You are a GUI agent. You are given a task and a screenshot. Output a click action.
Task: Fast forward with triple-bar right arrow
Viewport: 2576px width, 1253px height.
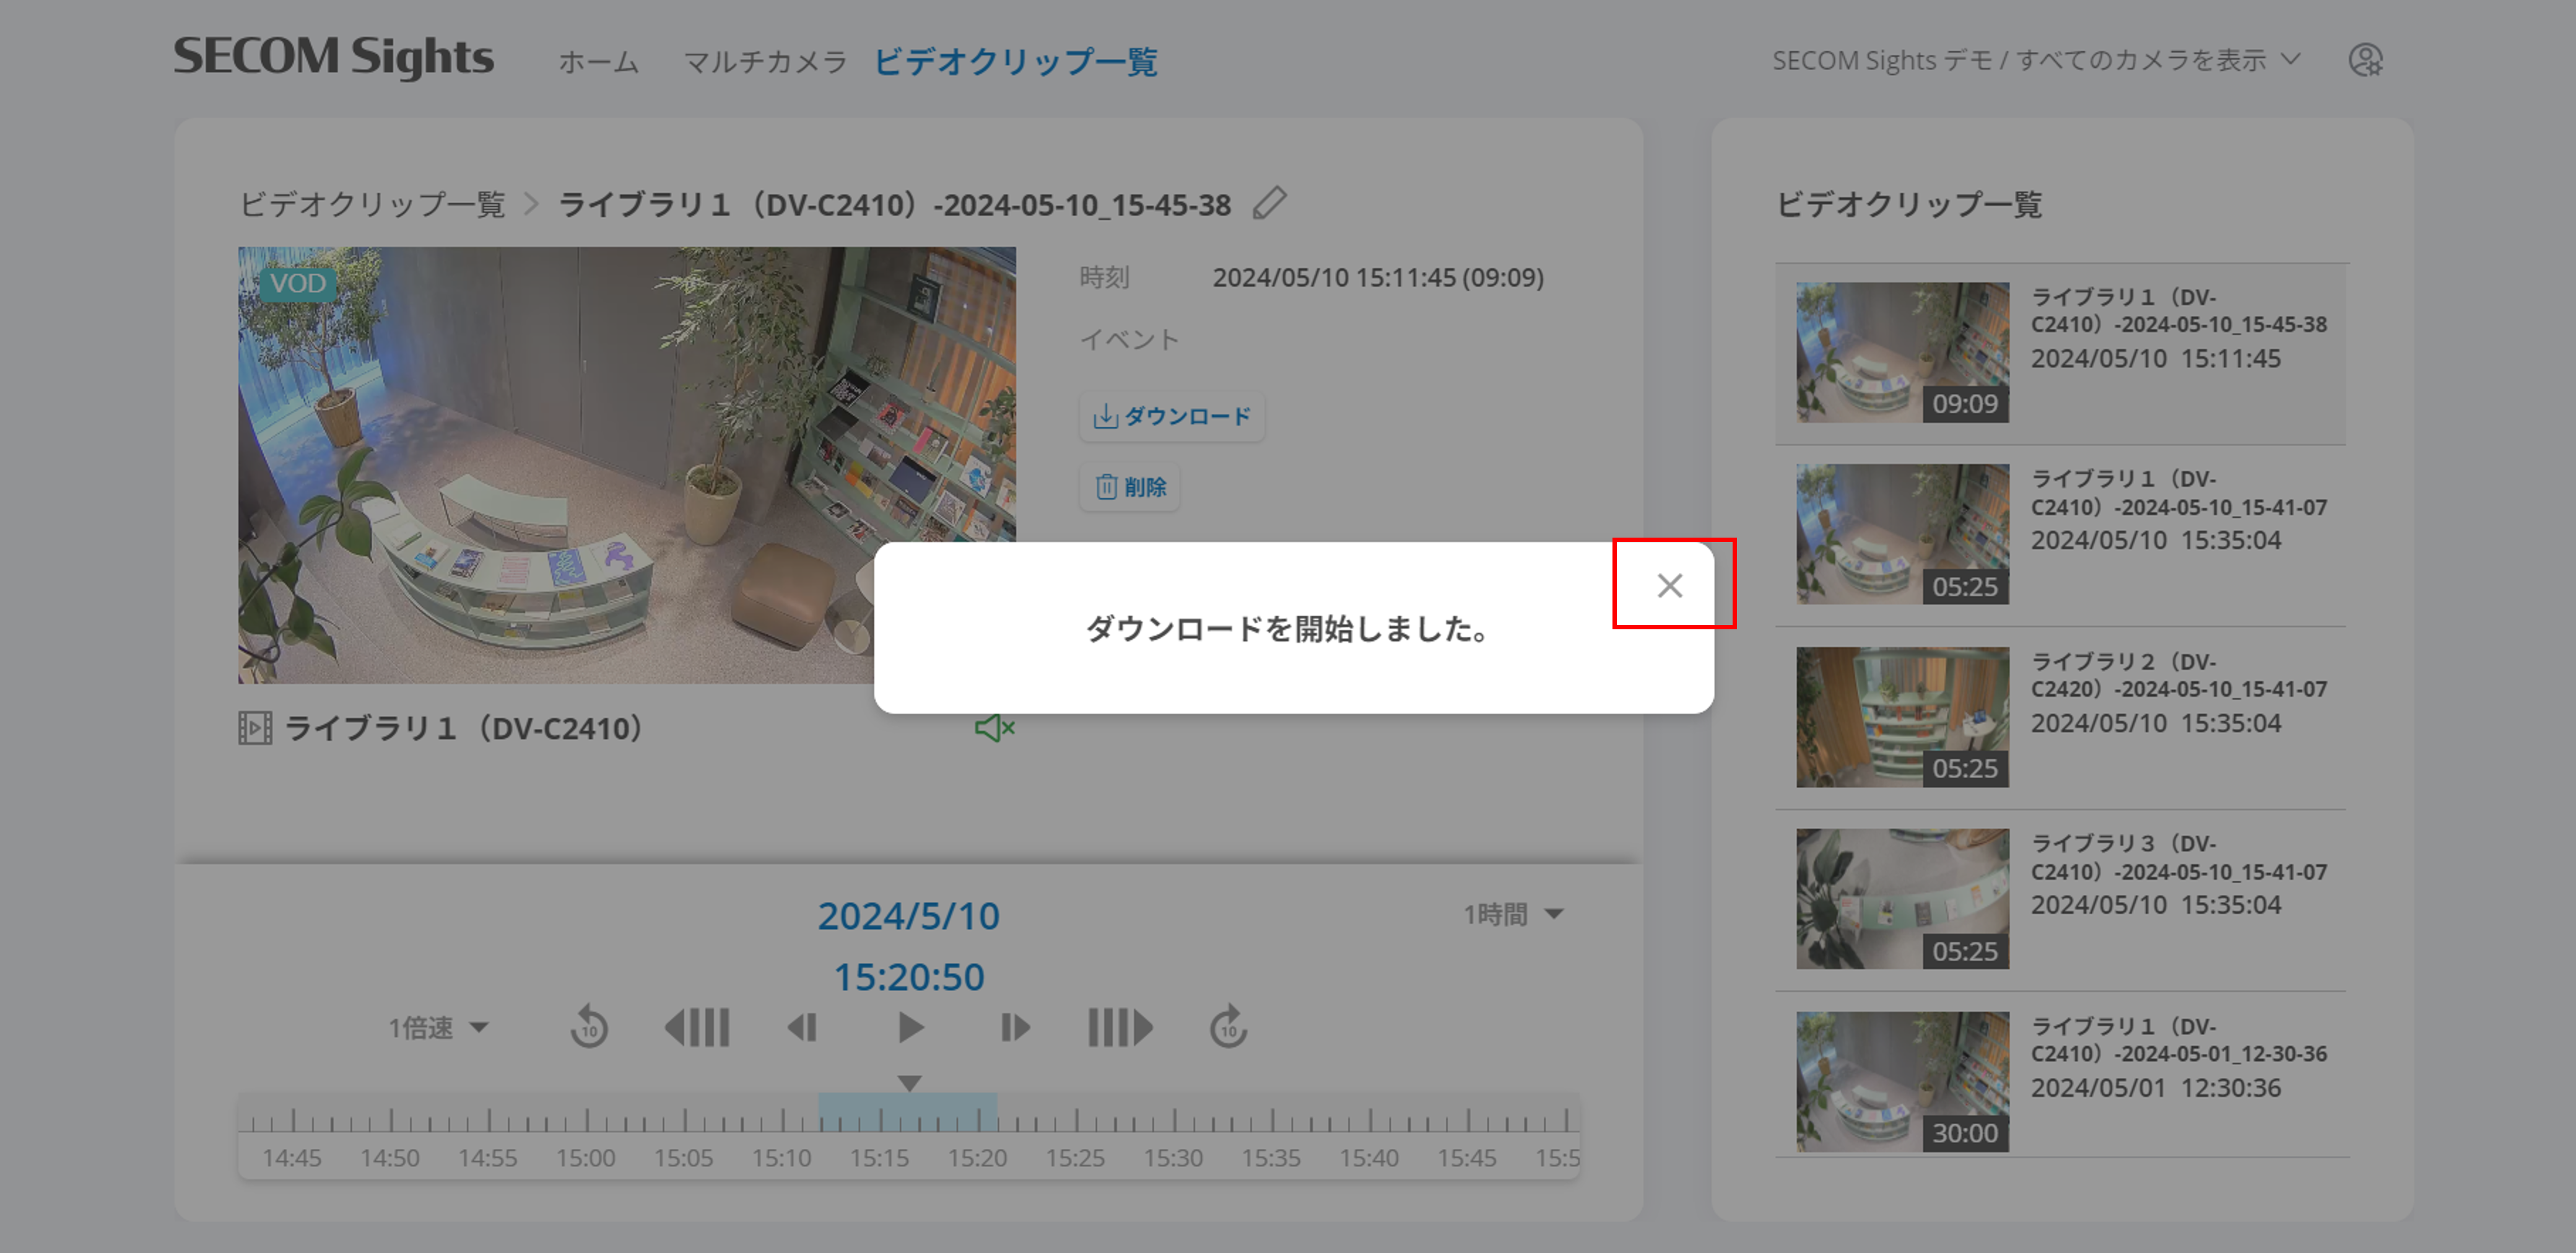[1120, 1027]
